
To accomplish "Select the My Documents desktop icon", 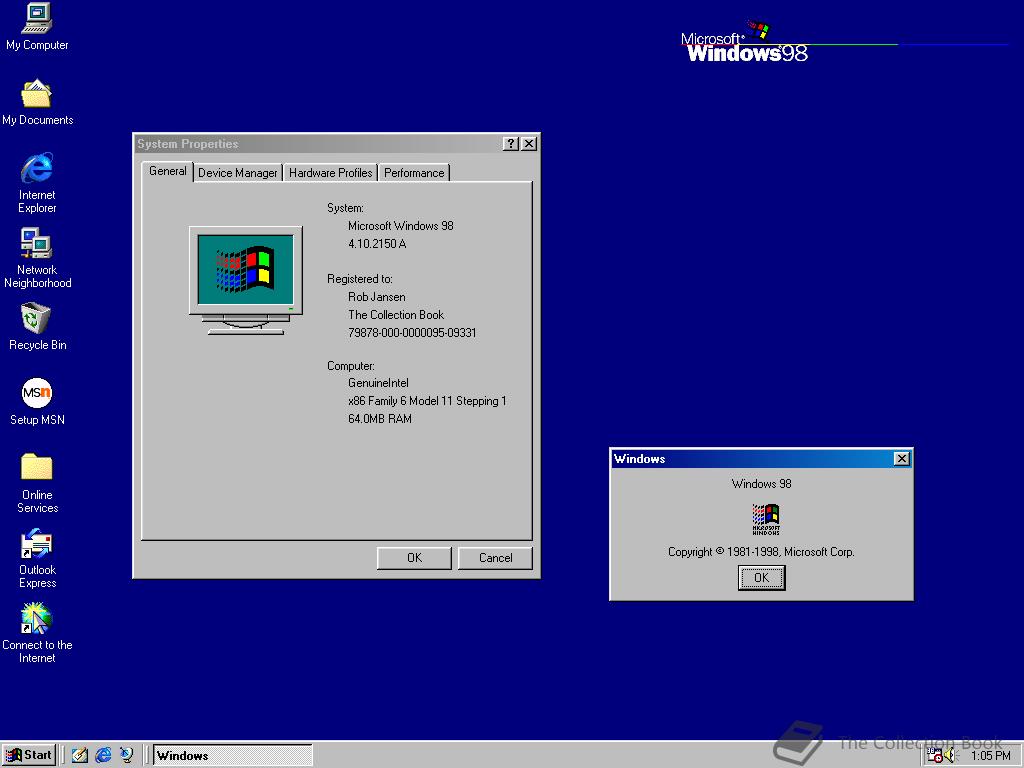I will [x=37, y=102].
